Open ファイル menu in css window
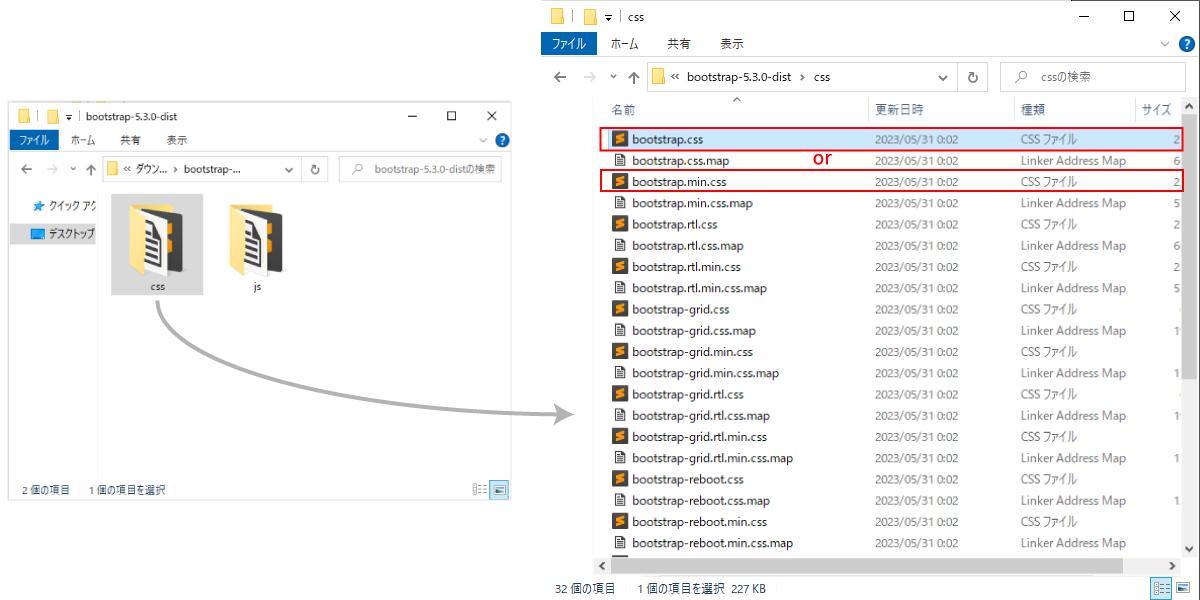 coord(569,44)
